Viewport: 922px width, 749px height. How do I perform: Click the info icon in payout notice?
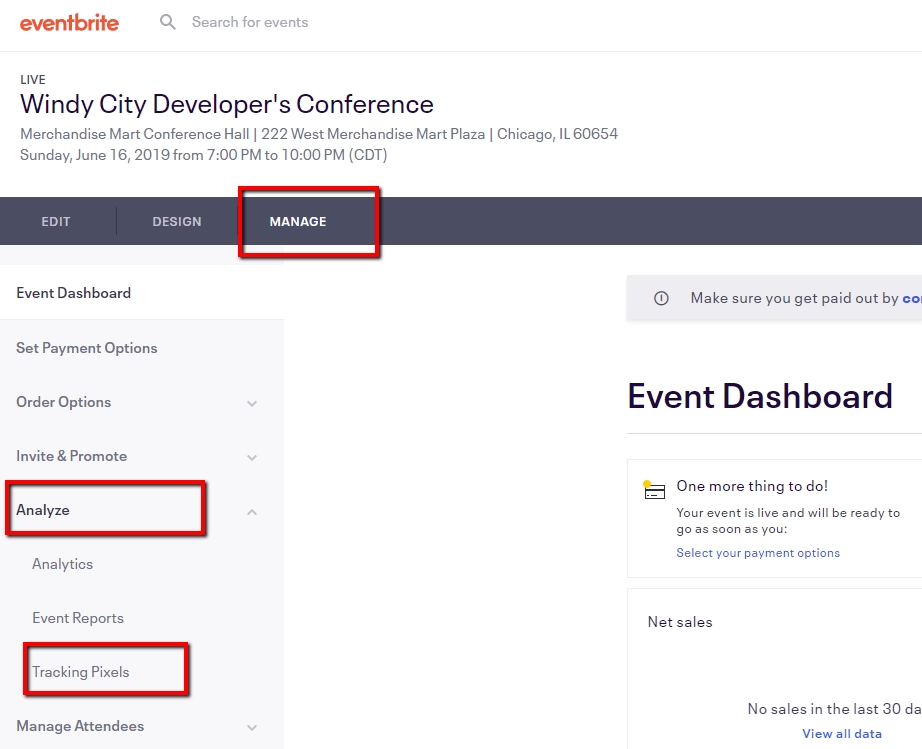coord(662,298)
